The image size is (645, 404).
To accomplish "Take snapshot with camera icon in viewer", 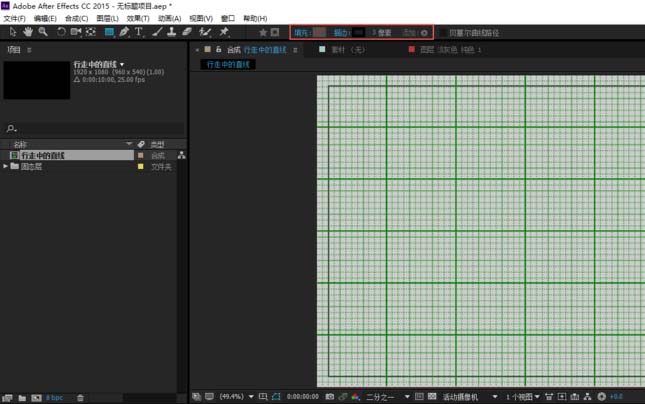I will click(x=330, y=397).
